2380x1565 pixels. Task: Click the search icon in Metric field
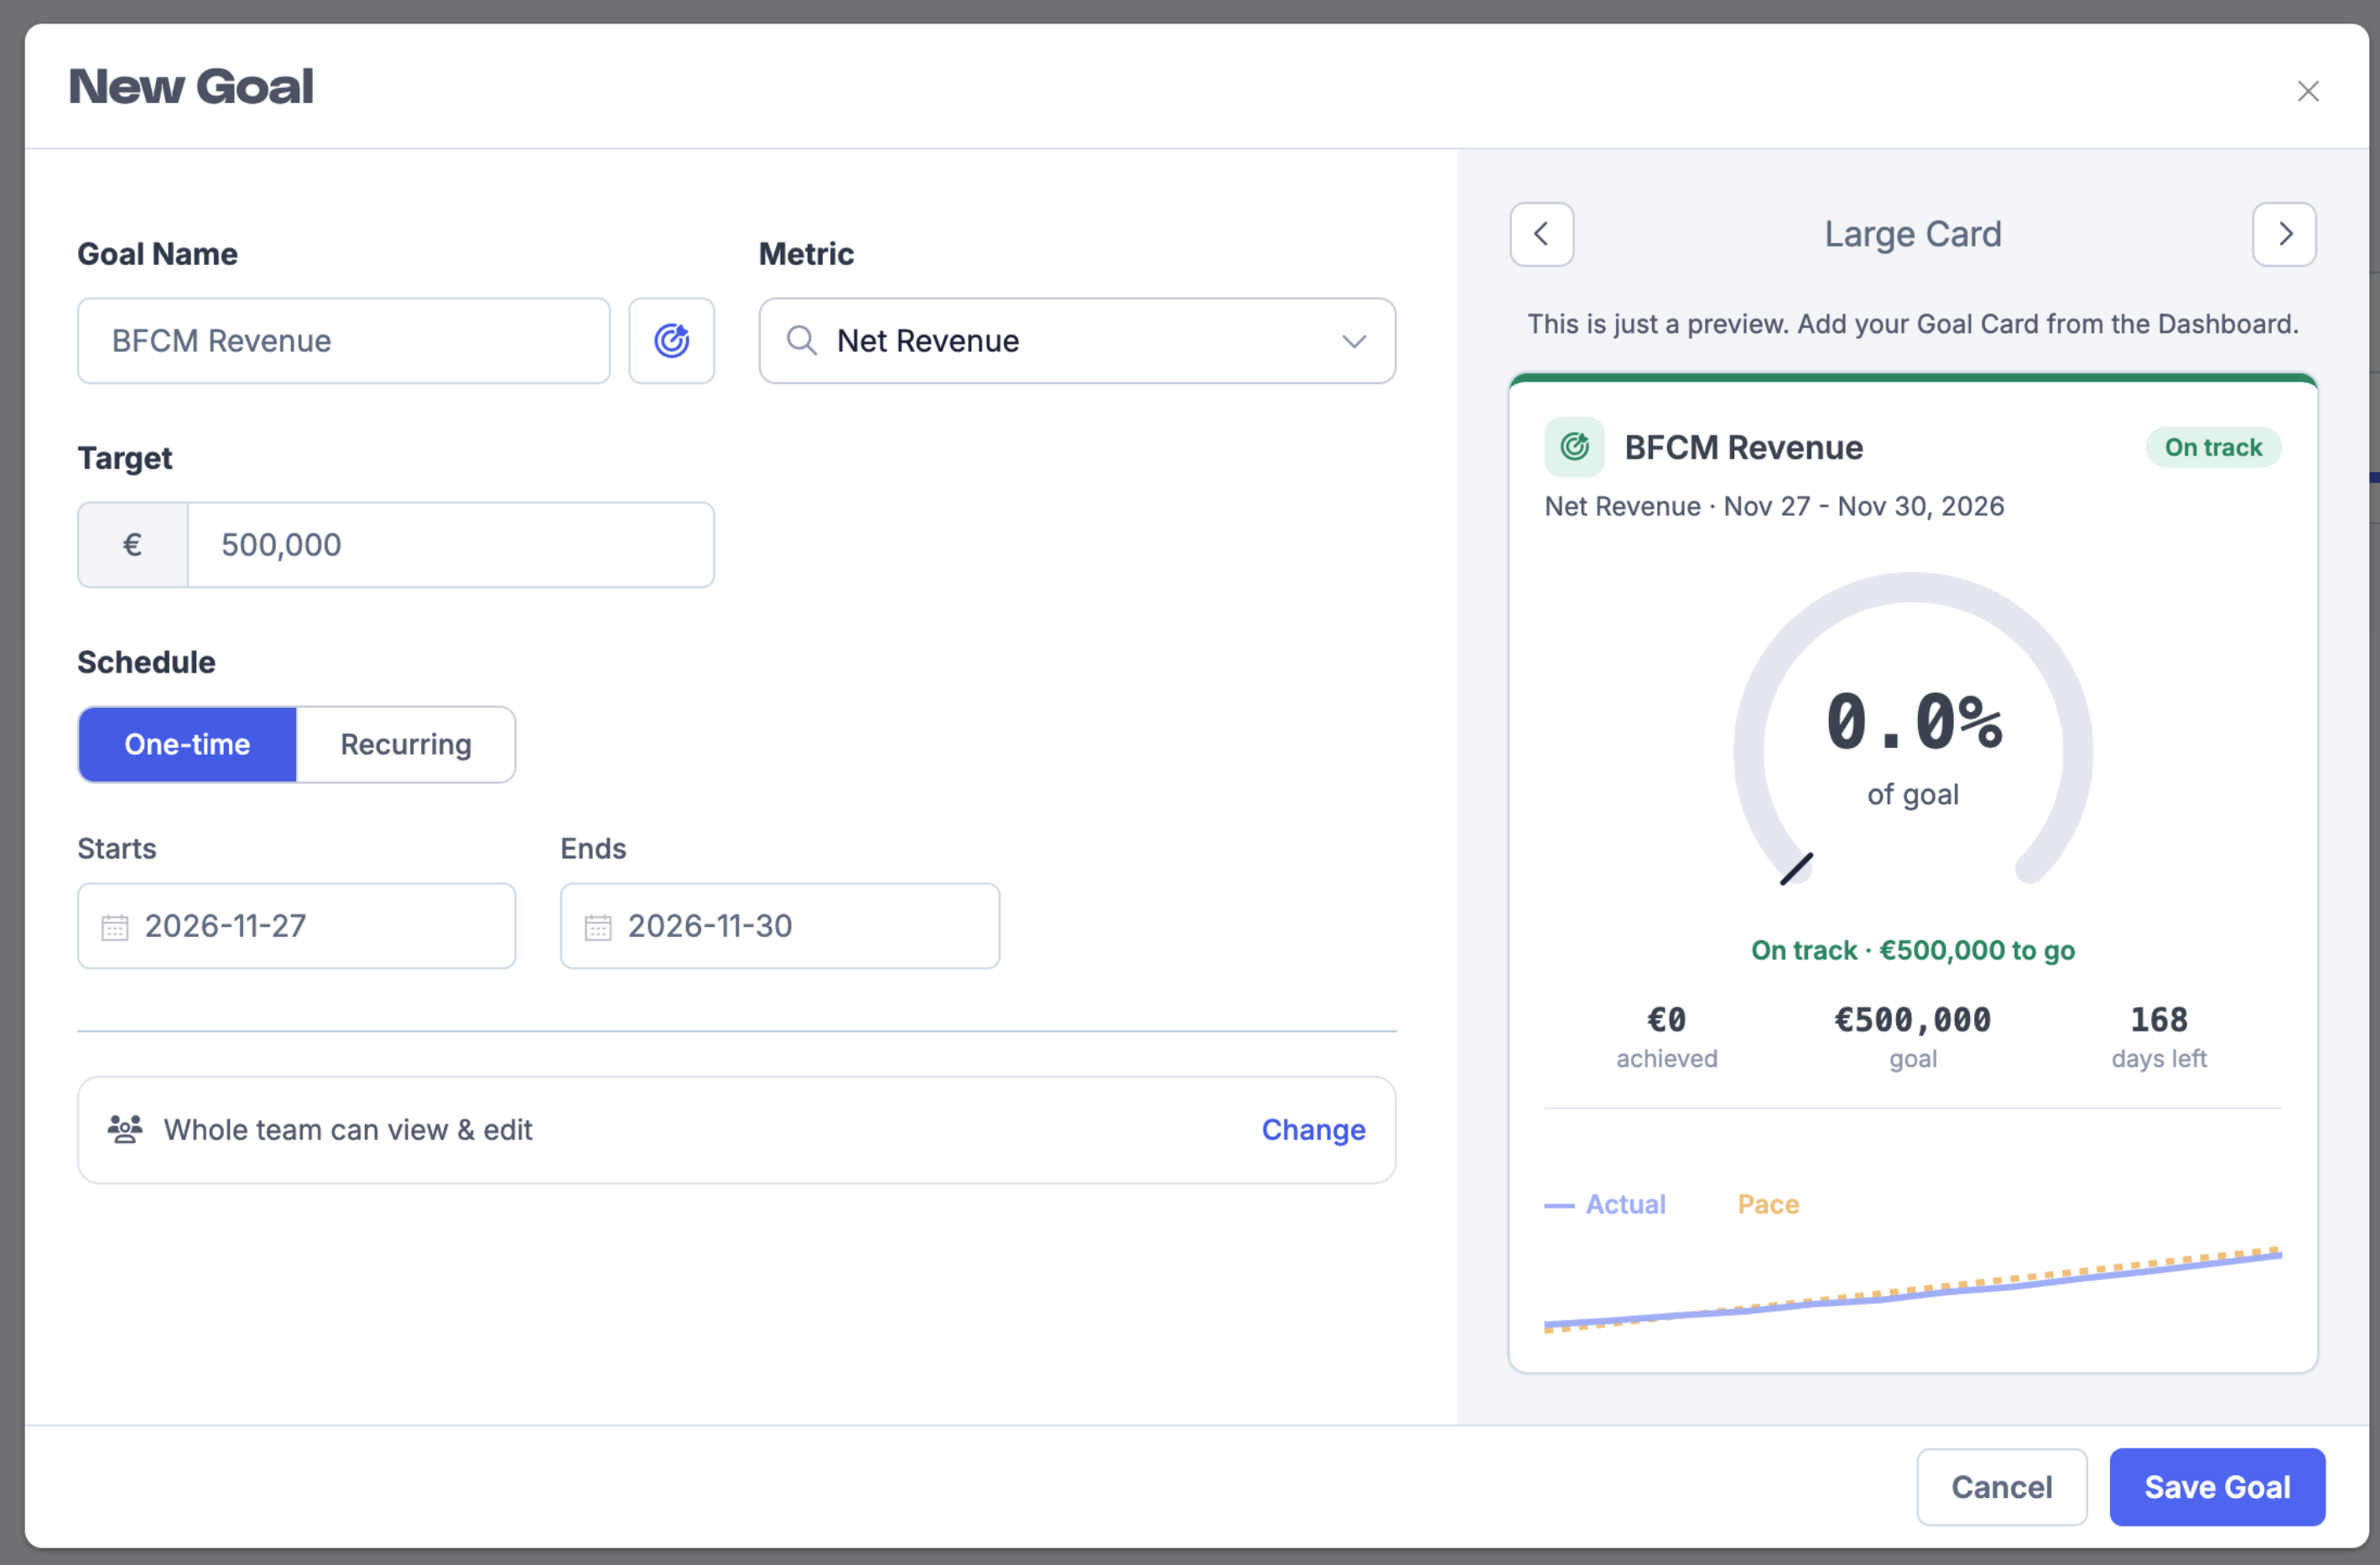[801, 341]
